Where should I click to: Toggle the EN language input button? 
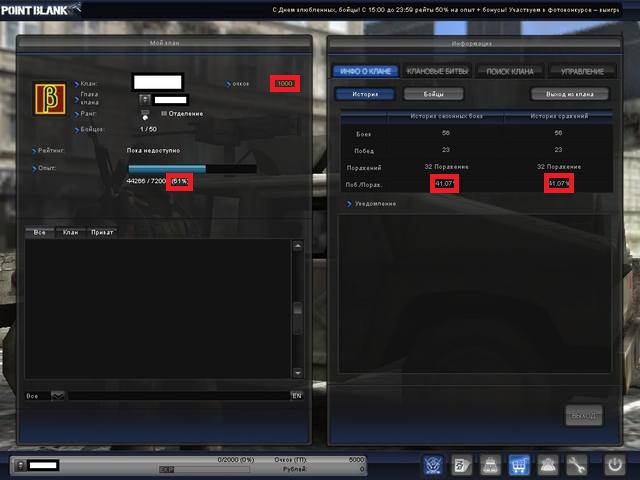coord(296,396)
